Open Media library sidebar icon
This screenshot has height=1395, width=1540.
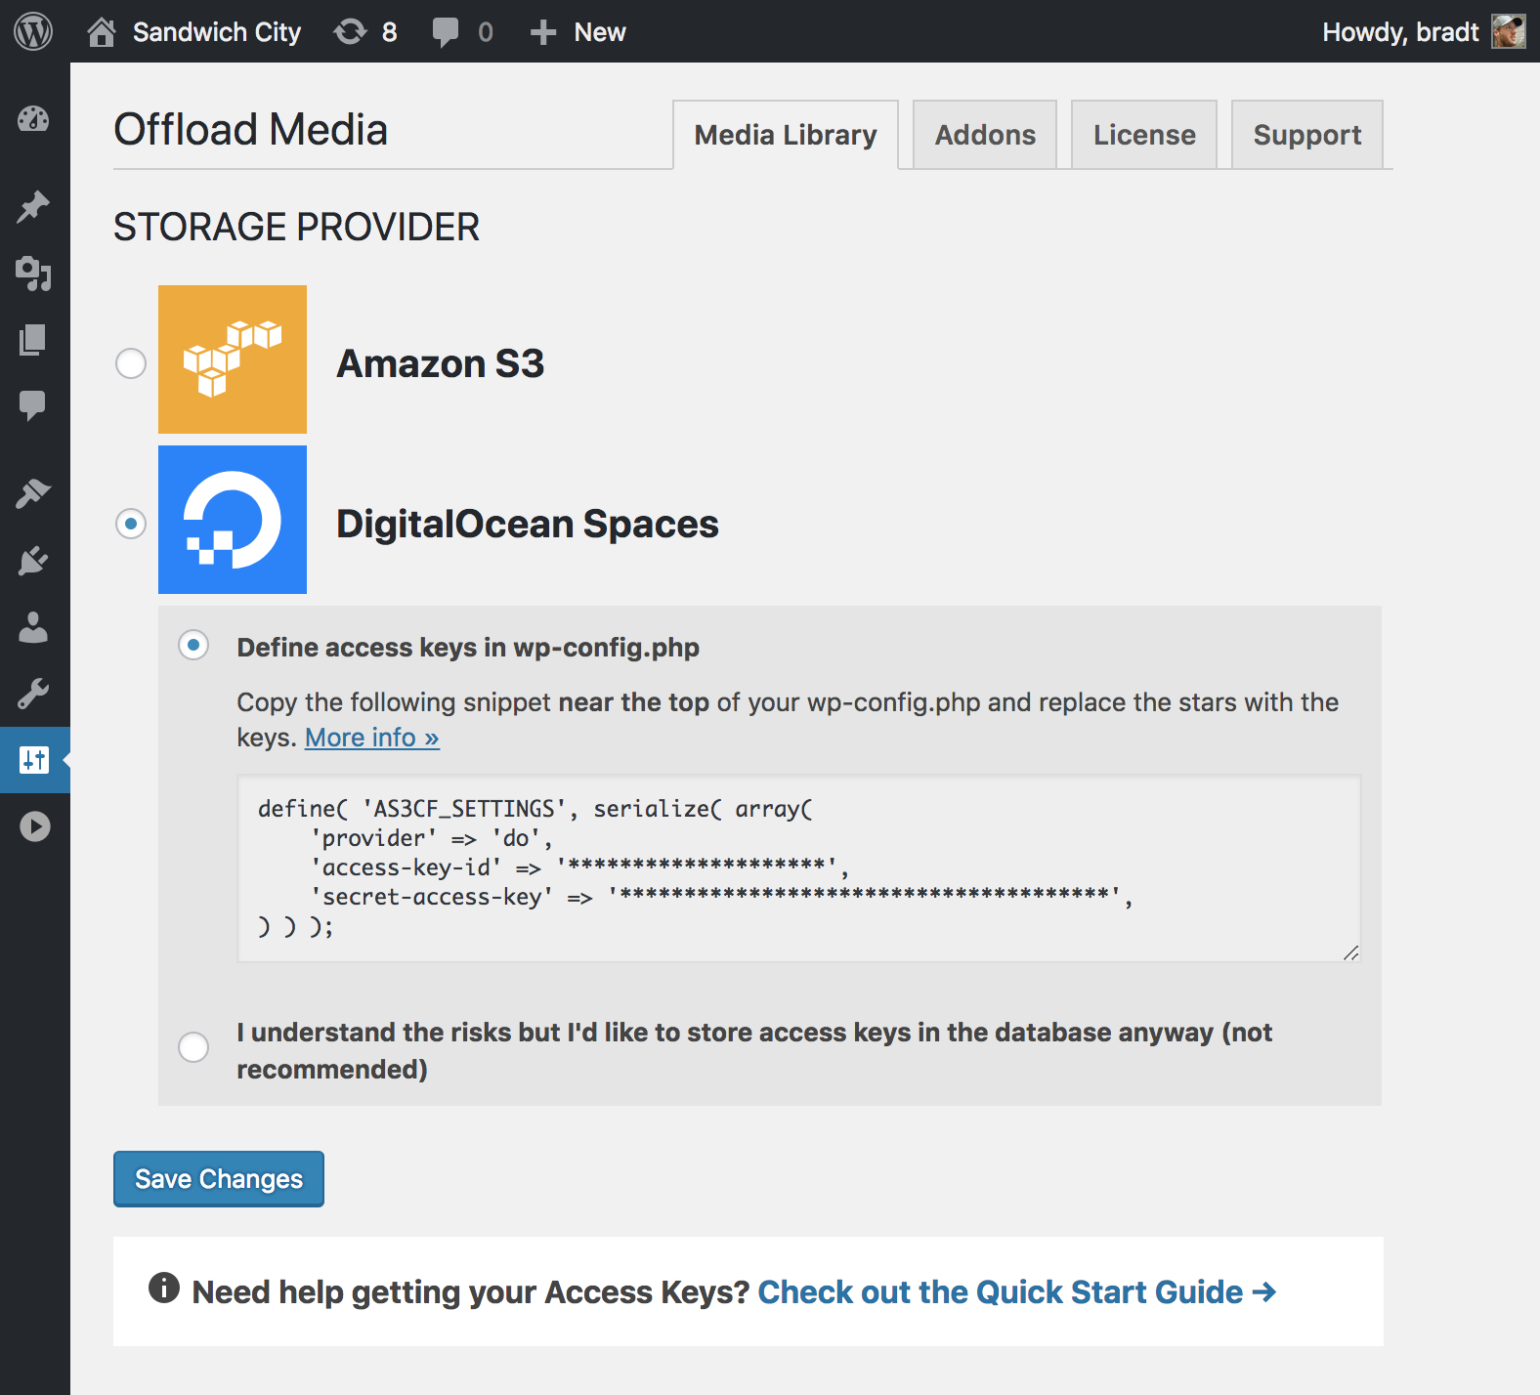click(34, 273)
